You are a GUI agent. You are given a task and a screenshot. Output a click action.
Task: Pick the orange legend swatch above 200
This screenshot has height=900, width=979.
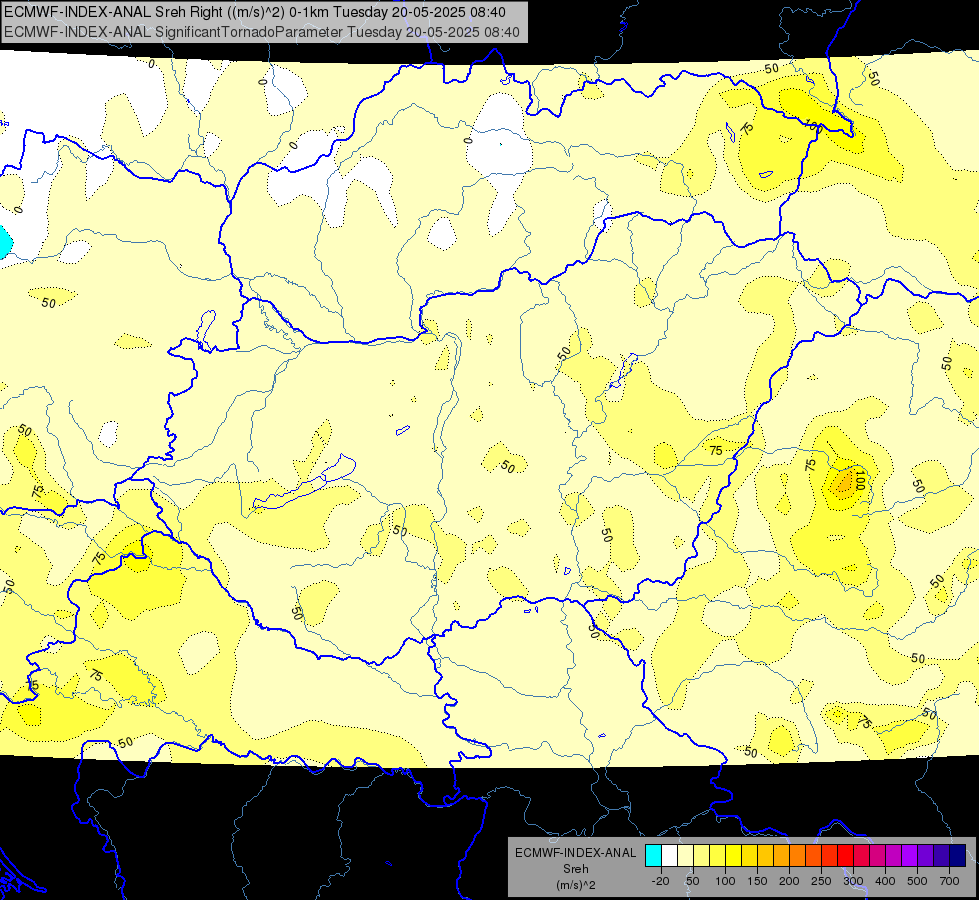(x=797, y=855)
